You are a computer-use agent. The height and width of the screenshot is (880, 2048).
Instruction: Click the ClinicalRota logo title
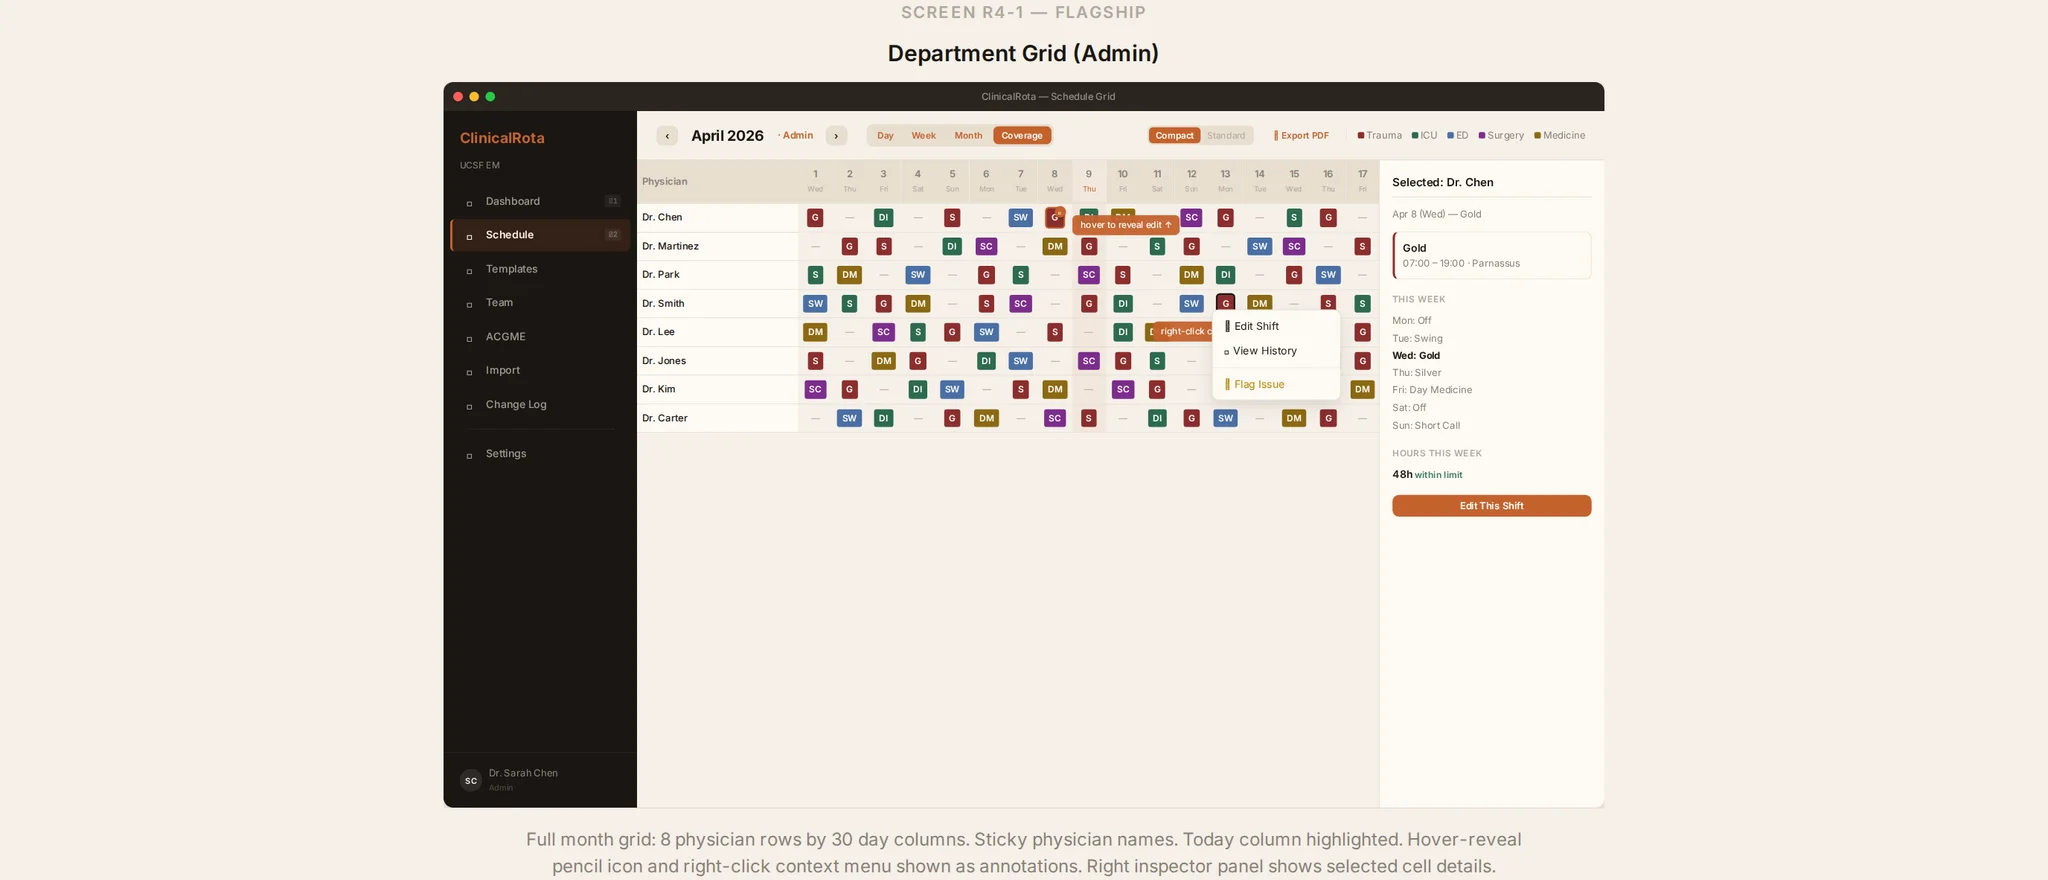pyautogui.click(x=502, y=138)
